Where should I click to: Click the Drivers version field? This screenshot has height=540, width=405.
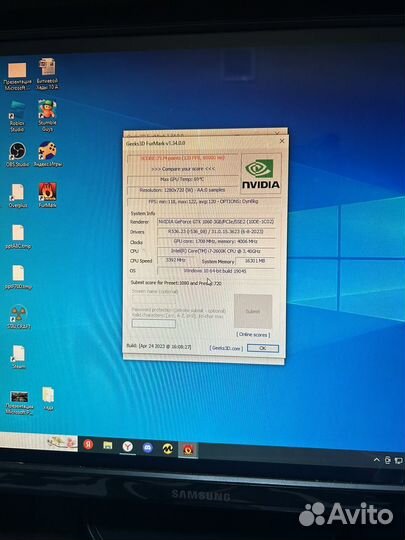[216, 232]
